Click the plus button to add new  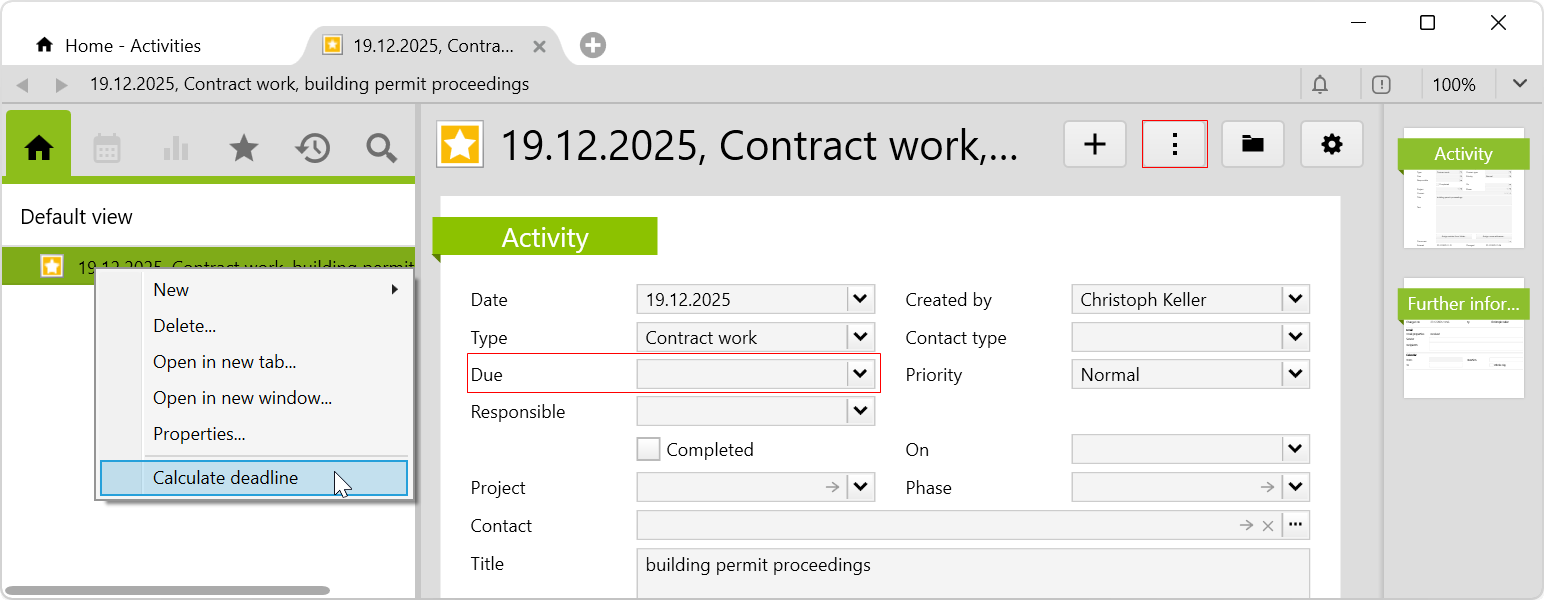pos(1095,145)
